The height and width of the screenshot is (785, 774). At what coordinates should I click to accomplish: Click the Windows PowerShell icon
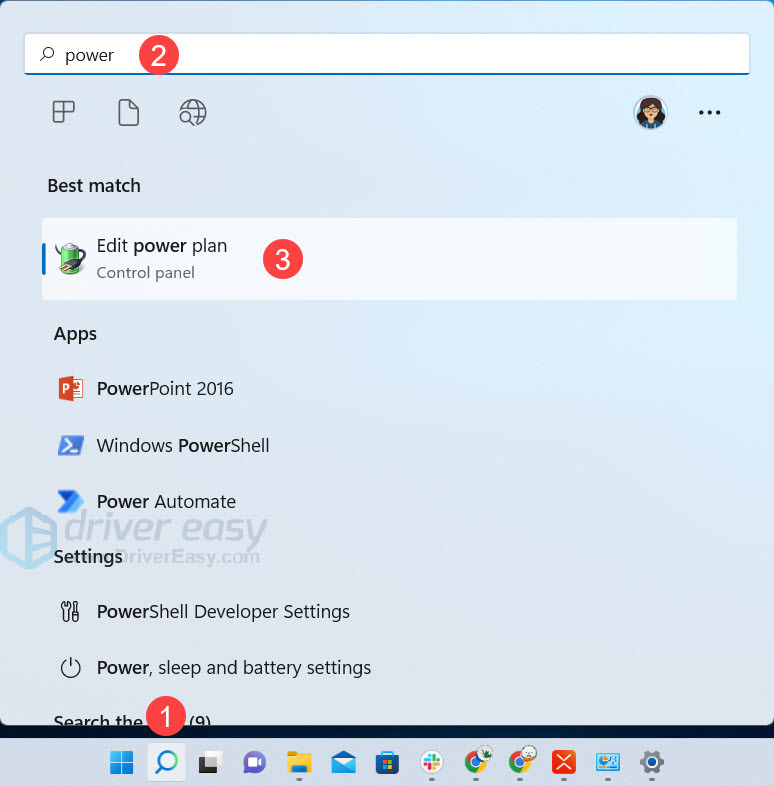(71, 445)
